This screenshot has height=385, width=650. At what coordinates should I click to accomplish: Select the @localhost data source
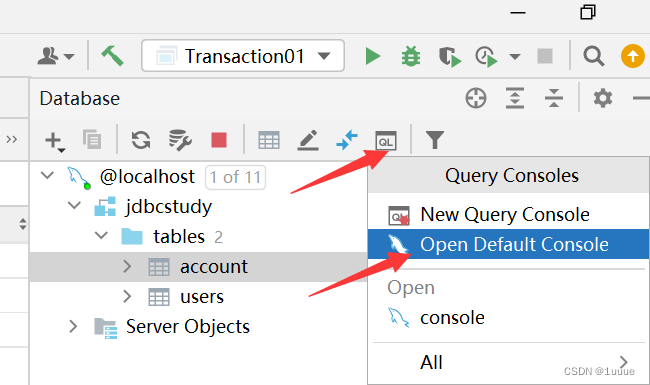(x=147, y=177)
